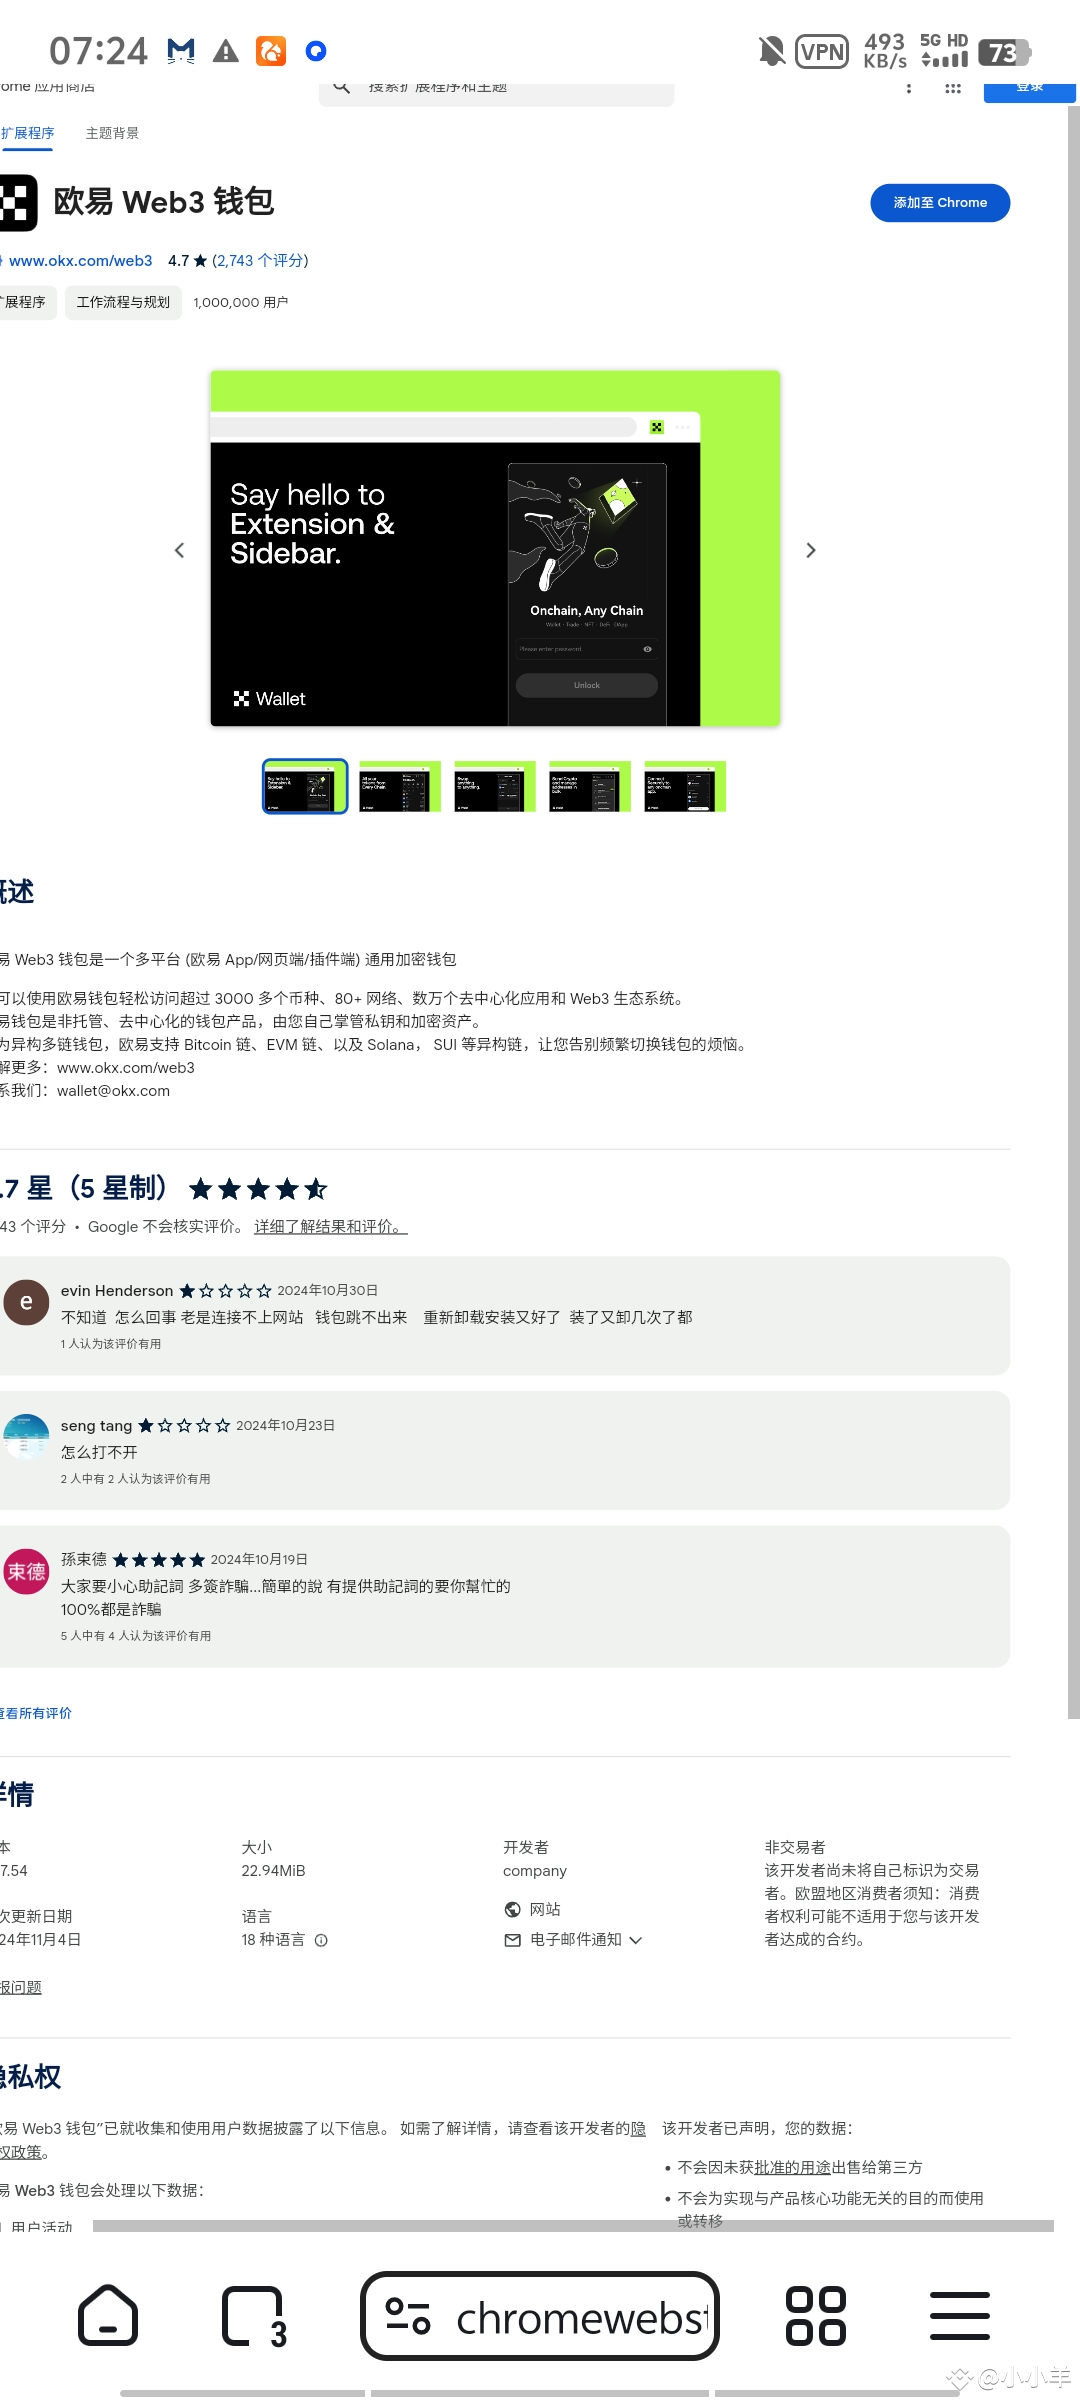
Task: Open the three-dot more options menu
Action: (x=908, y=88)
